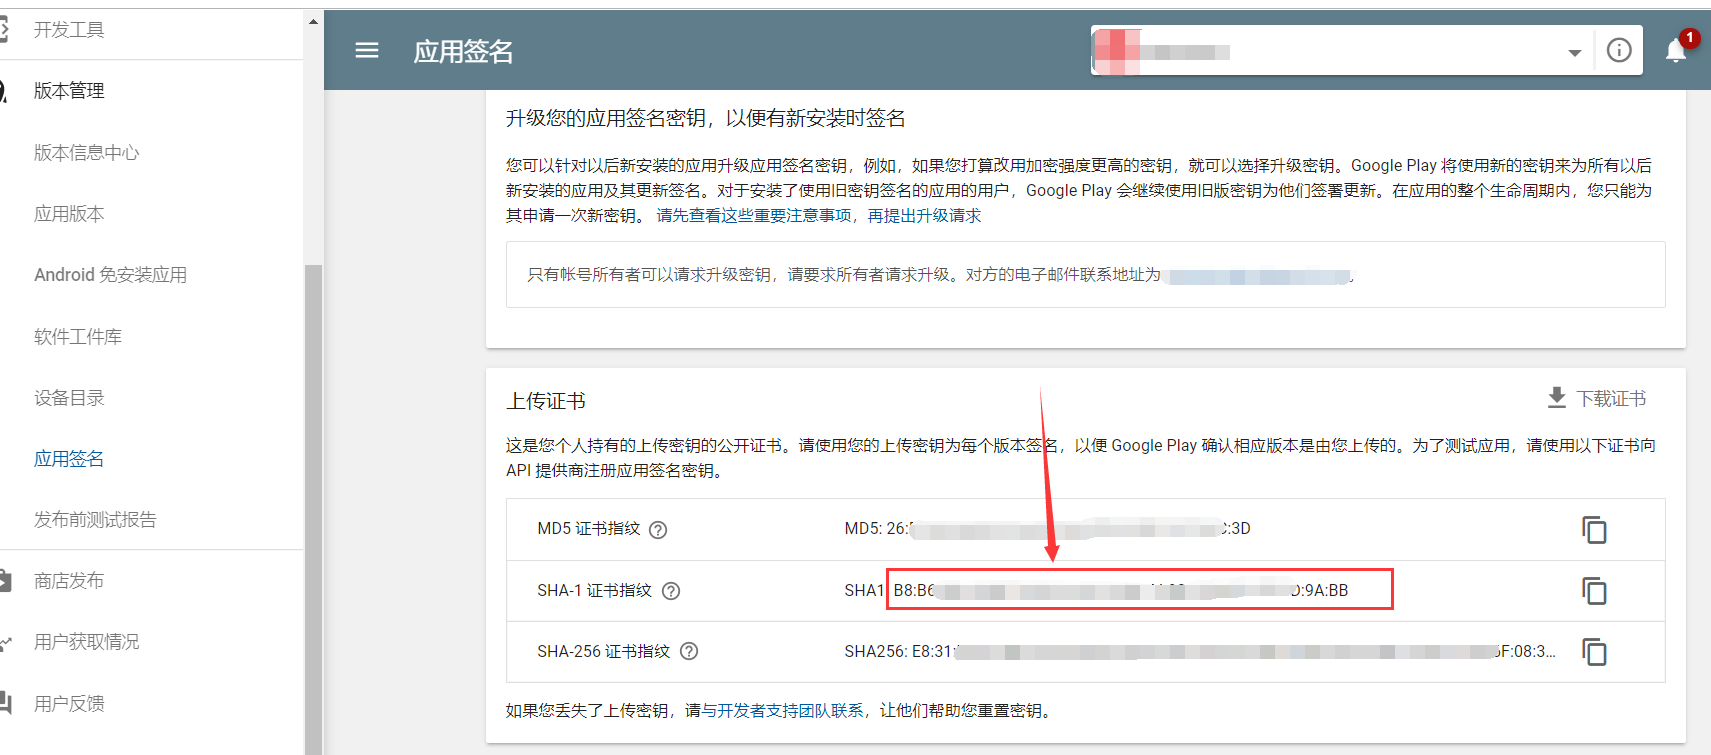Open 用户获取情况 in the sidebar
The height and width of the screenshot is (755, 1711).
pos(87,642)
